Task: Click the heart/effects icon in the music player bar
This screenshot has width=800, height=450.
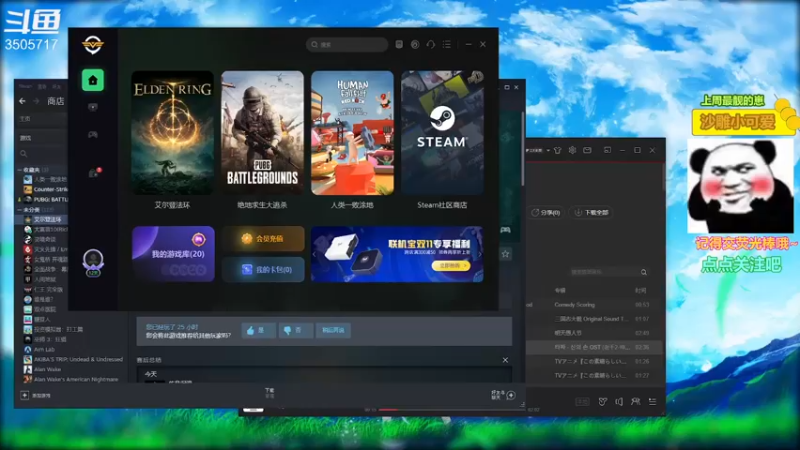Action: [603, 402]
